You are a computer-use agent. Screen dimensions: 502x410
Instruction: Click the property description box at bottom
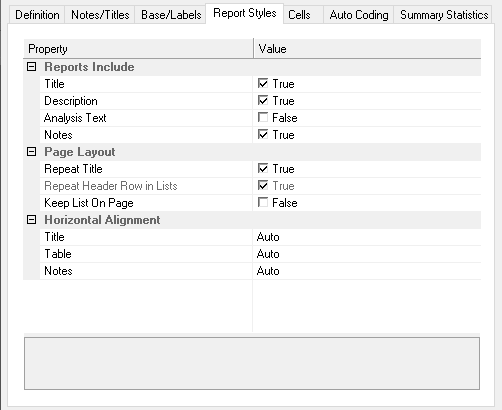tap(252, 363)
